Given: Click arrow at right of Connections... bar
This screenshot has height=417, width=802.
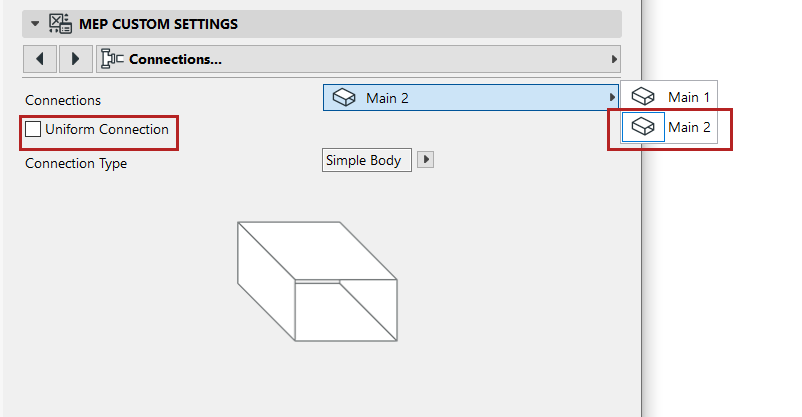Looking at the screenshot, I should (x=613, y=59).
